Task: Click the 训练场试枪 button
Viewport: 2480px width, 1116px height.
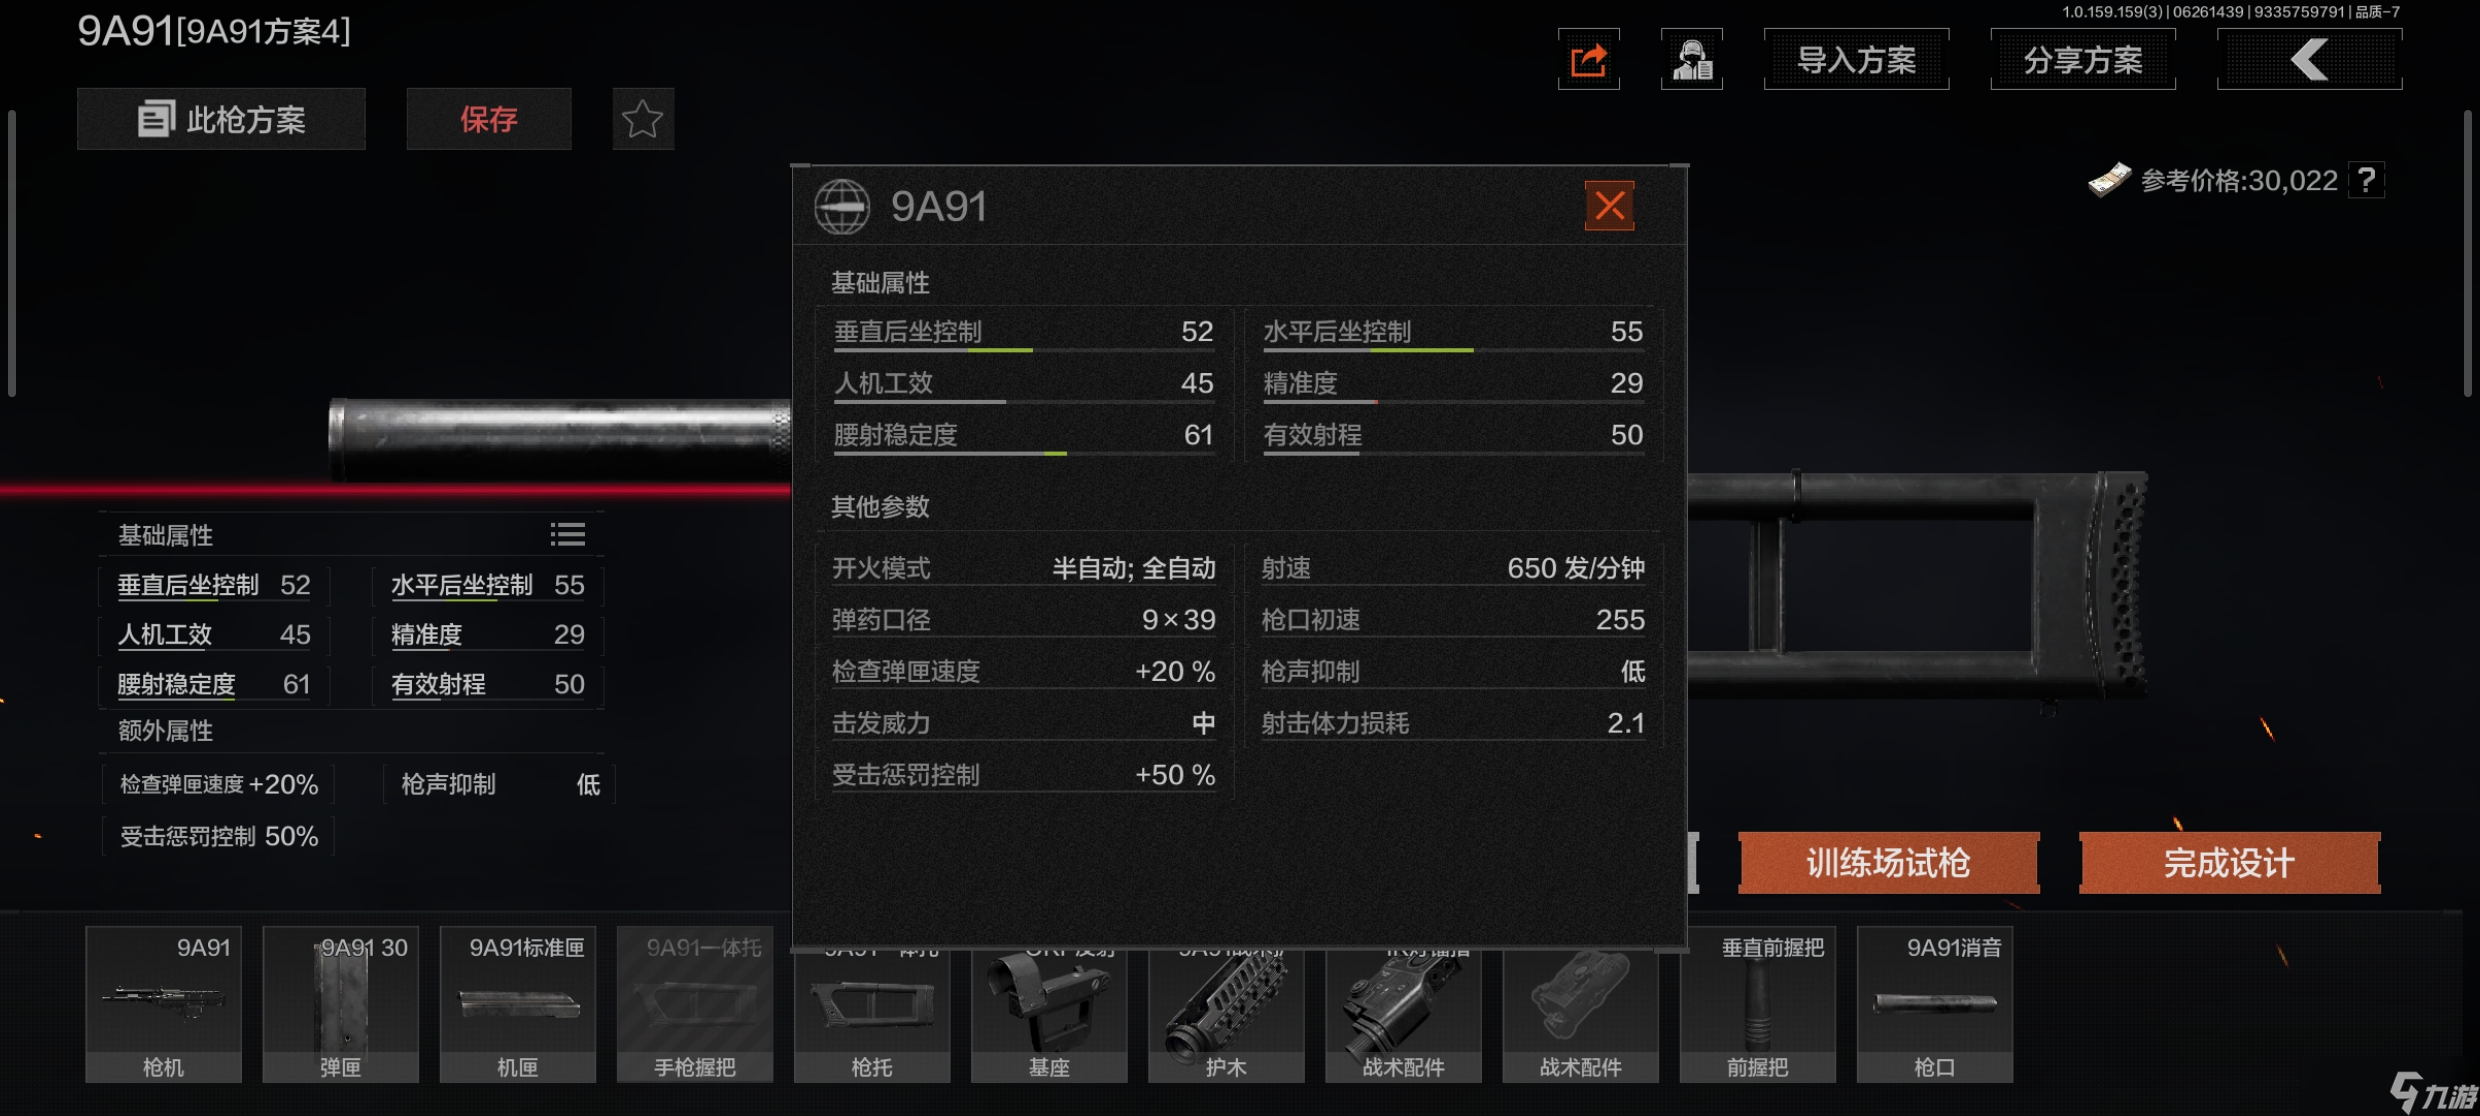Action: click(x=1888, y=862)
